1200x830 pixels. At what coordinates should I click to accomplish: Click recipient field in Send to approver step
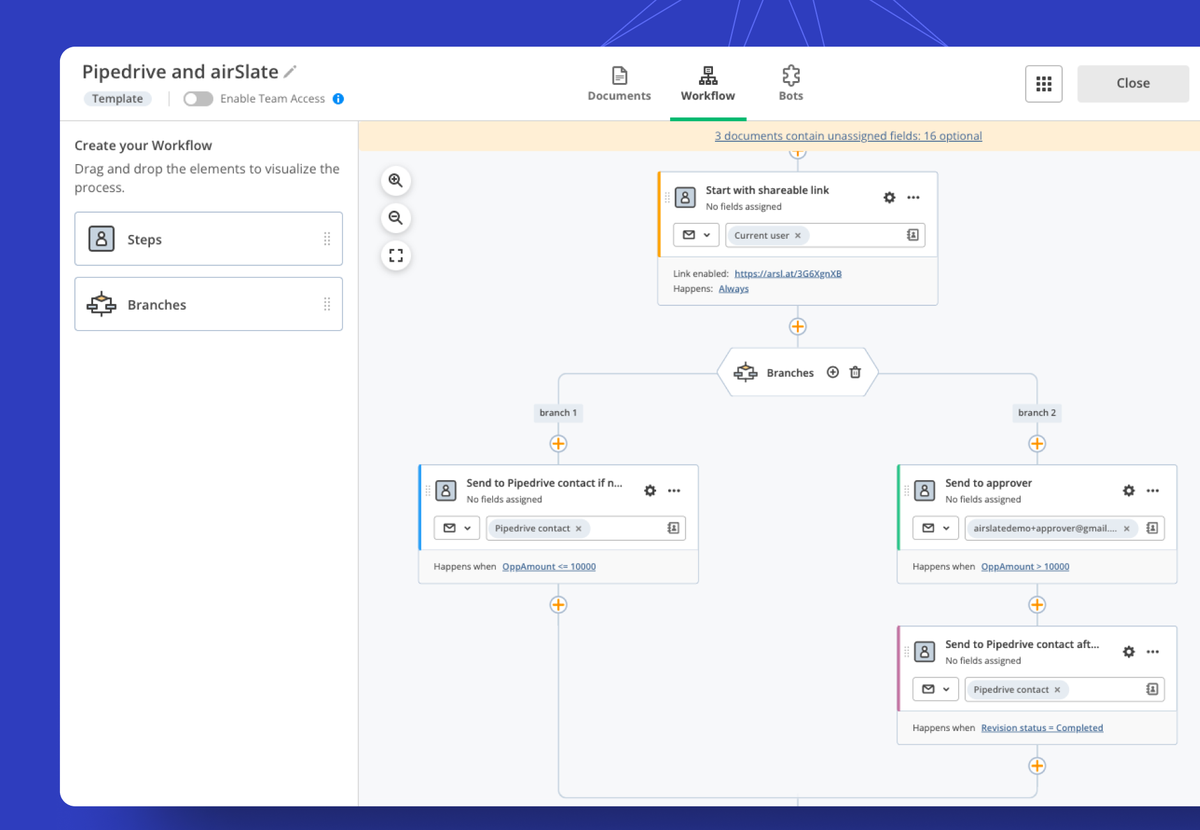pos(1065,528)
